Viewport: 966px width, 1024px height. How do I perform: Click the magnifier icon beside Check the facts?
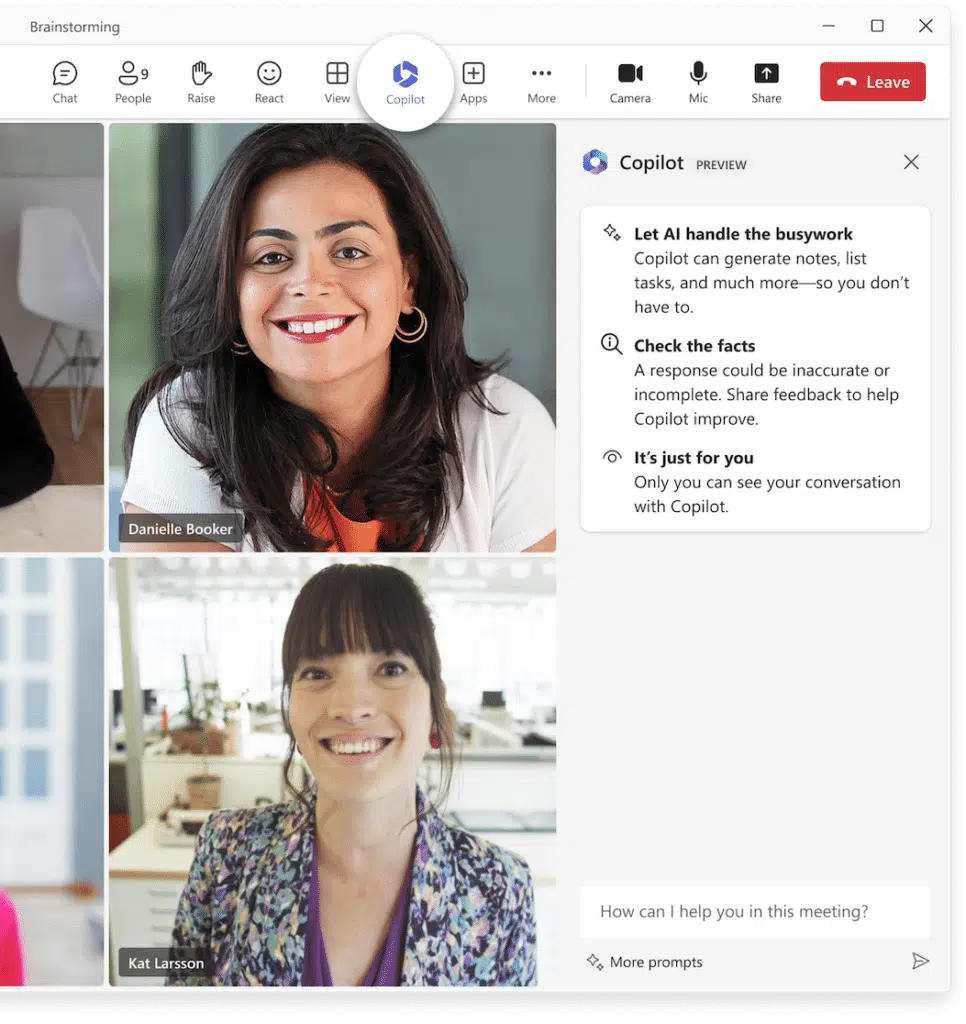[x=611, y=344]
